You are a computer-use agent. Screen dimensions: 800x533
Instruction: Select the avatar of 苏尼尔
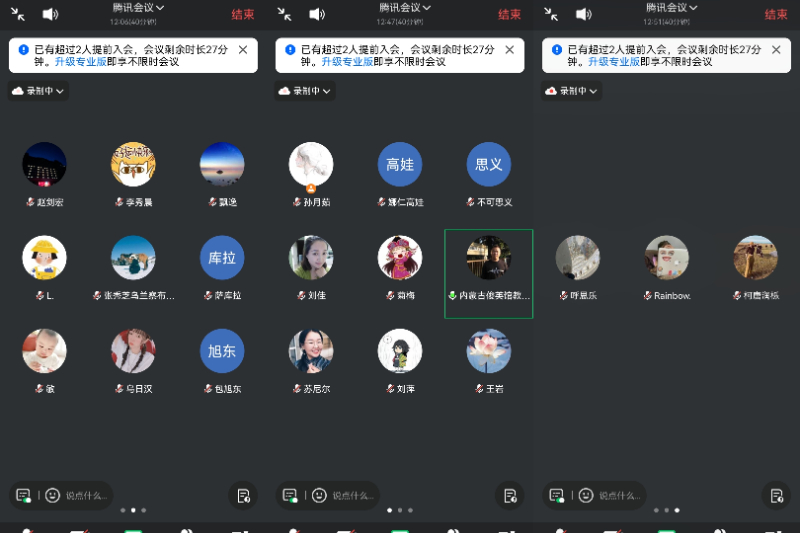point(311,351)
